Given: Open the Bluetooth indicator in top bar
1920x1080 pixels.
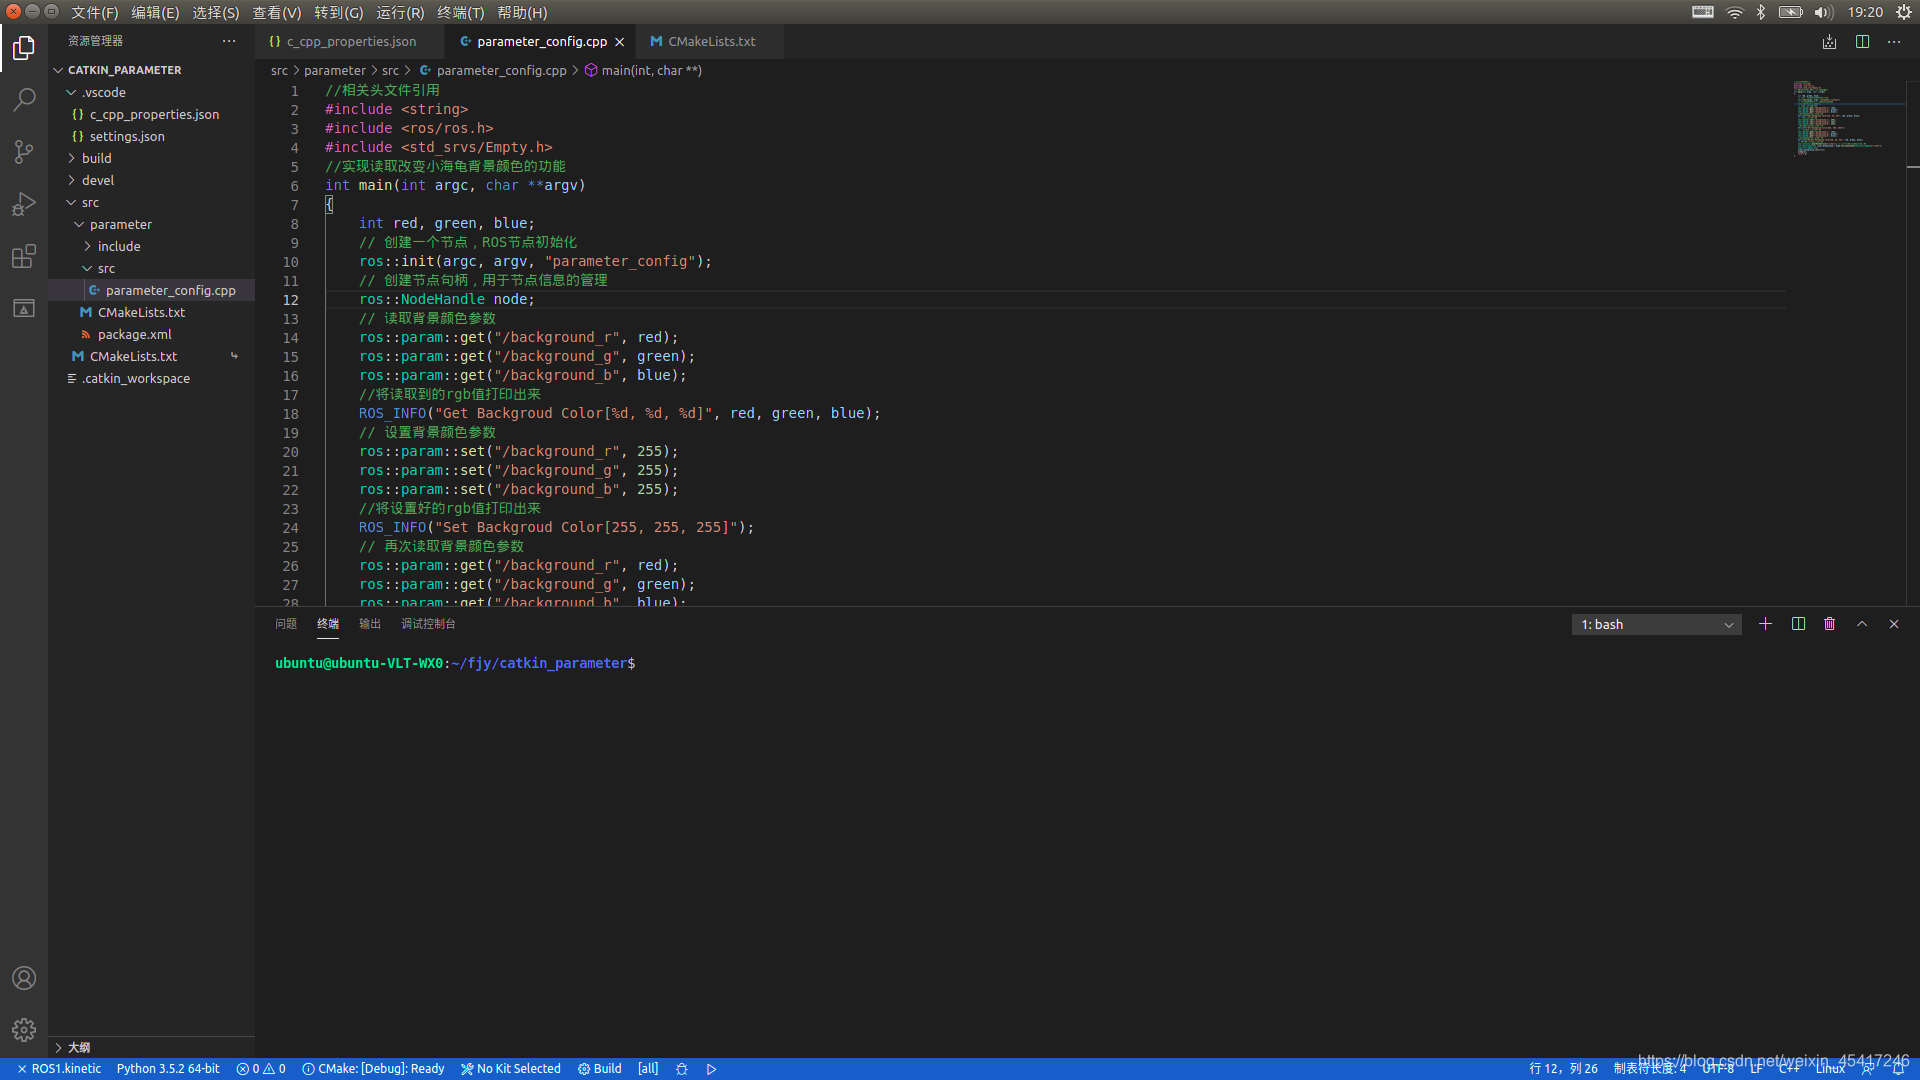Looking at the screenshot, I should 1761,12.
